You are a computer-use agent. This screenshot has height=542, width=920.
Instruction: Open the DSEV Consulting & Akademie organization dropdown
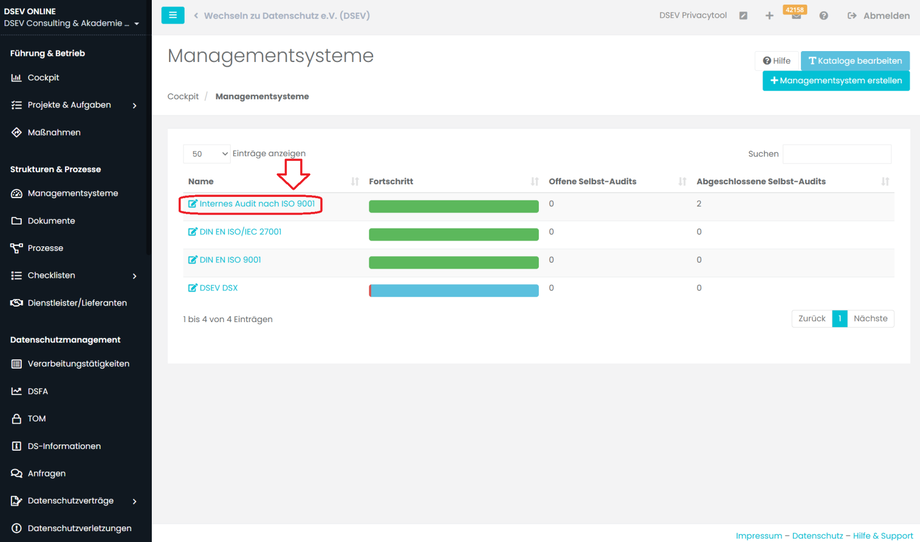71,23
